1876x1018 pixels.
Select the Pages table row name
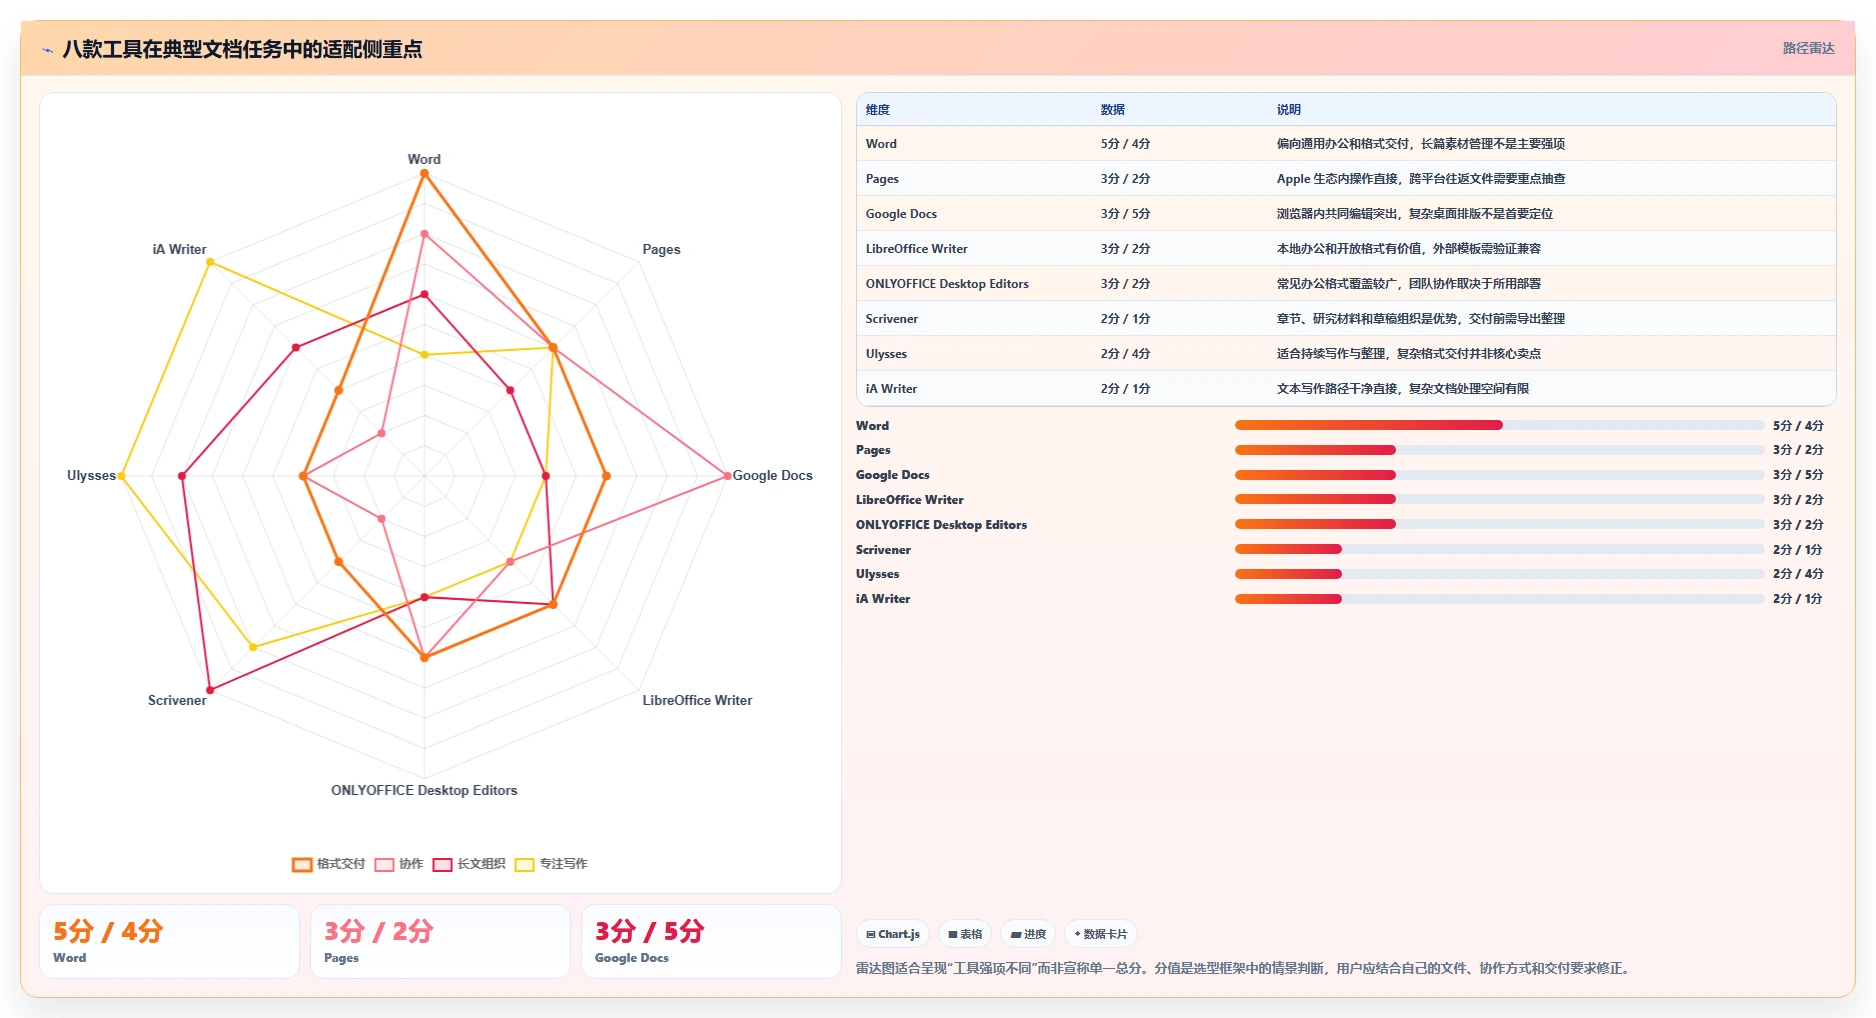[882, 179]
